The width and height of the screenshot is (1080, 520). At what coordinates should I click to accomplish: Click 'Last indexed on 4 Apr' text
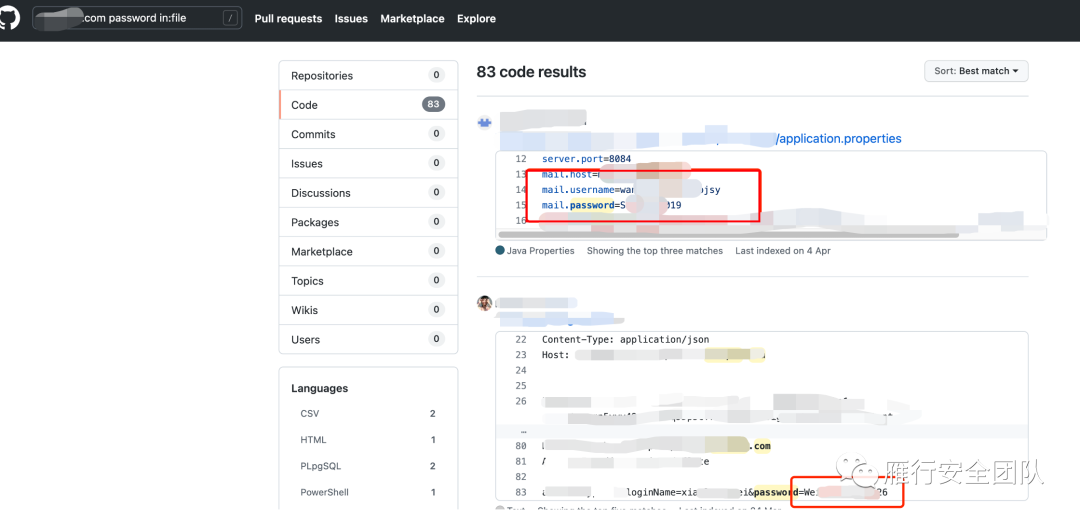coord(783,251)
